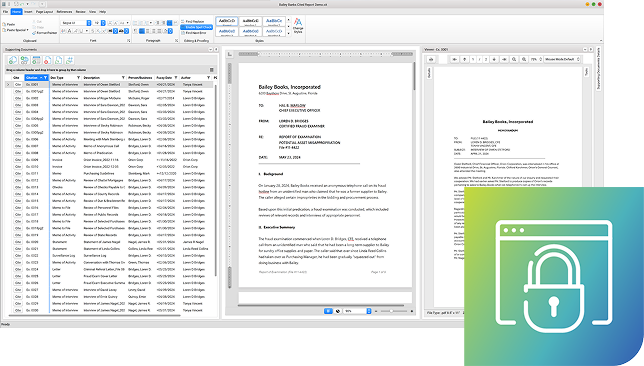
Task: Open the filter icon on the Citation column
Action: (x=46, y=78)
